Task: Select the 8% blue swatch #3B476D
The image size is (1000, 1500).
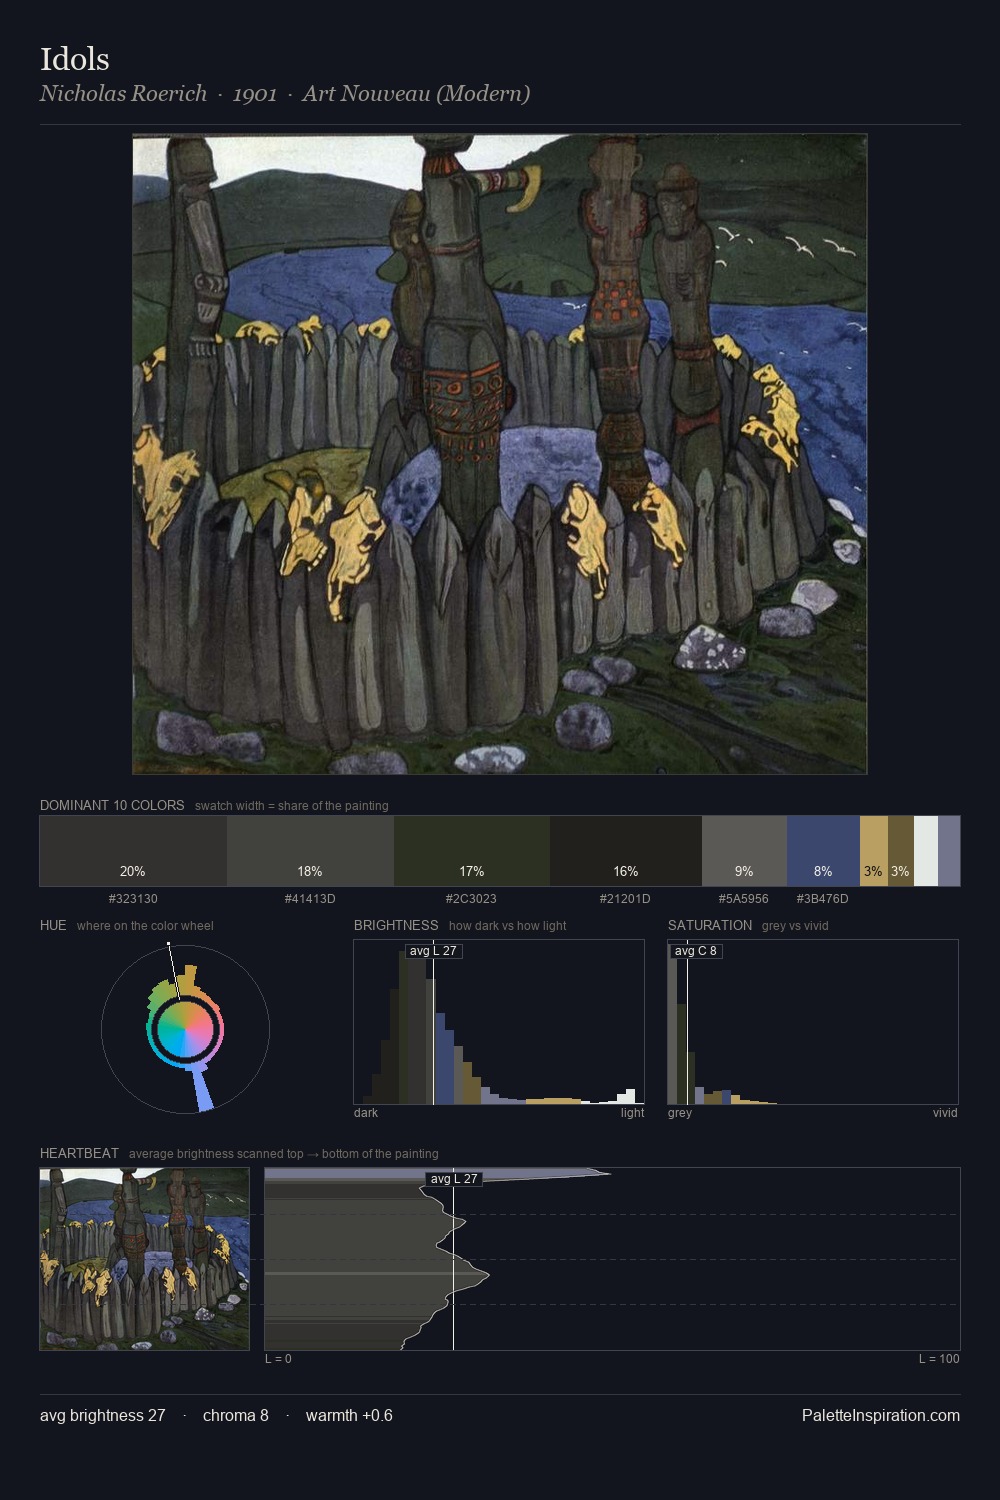Action: (x=823, y=851)
